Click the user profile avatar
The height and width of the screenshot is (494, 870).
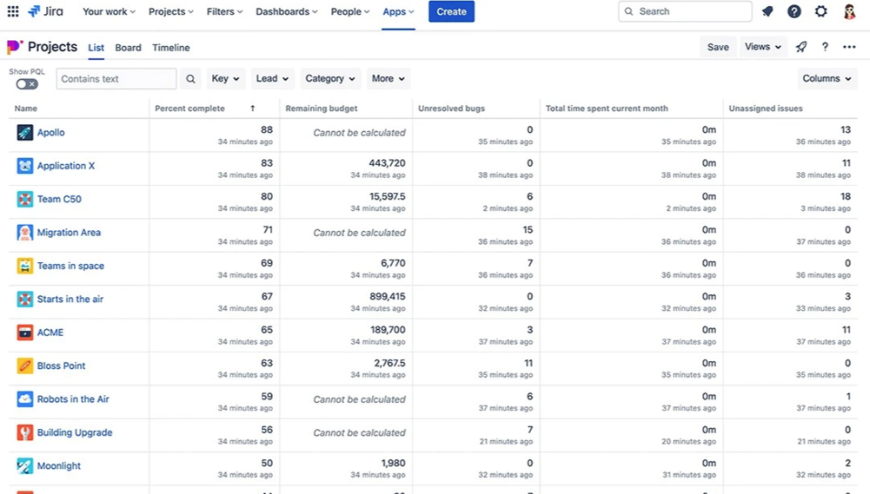[x=849, y=12]
